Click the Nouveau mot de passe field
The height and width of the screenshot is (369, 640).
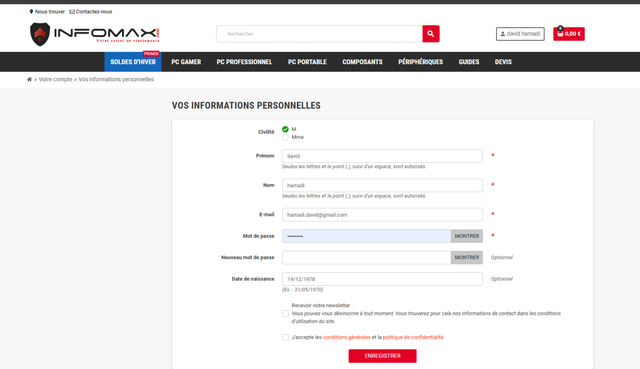point(367,258)
